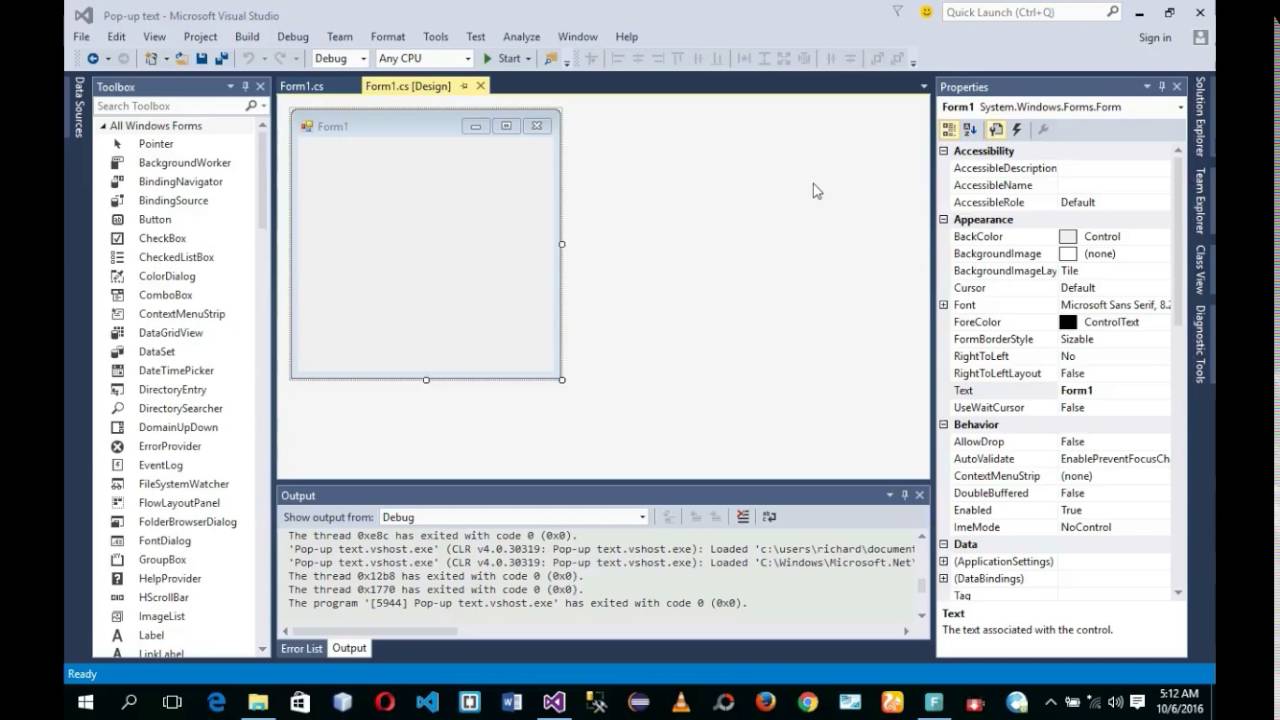Click the Alphabetical sort icon in Properties
Viewport: 1280px width, 720px height.
(x=970, y=130)
